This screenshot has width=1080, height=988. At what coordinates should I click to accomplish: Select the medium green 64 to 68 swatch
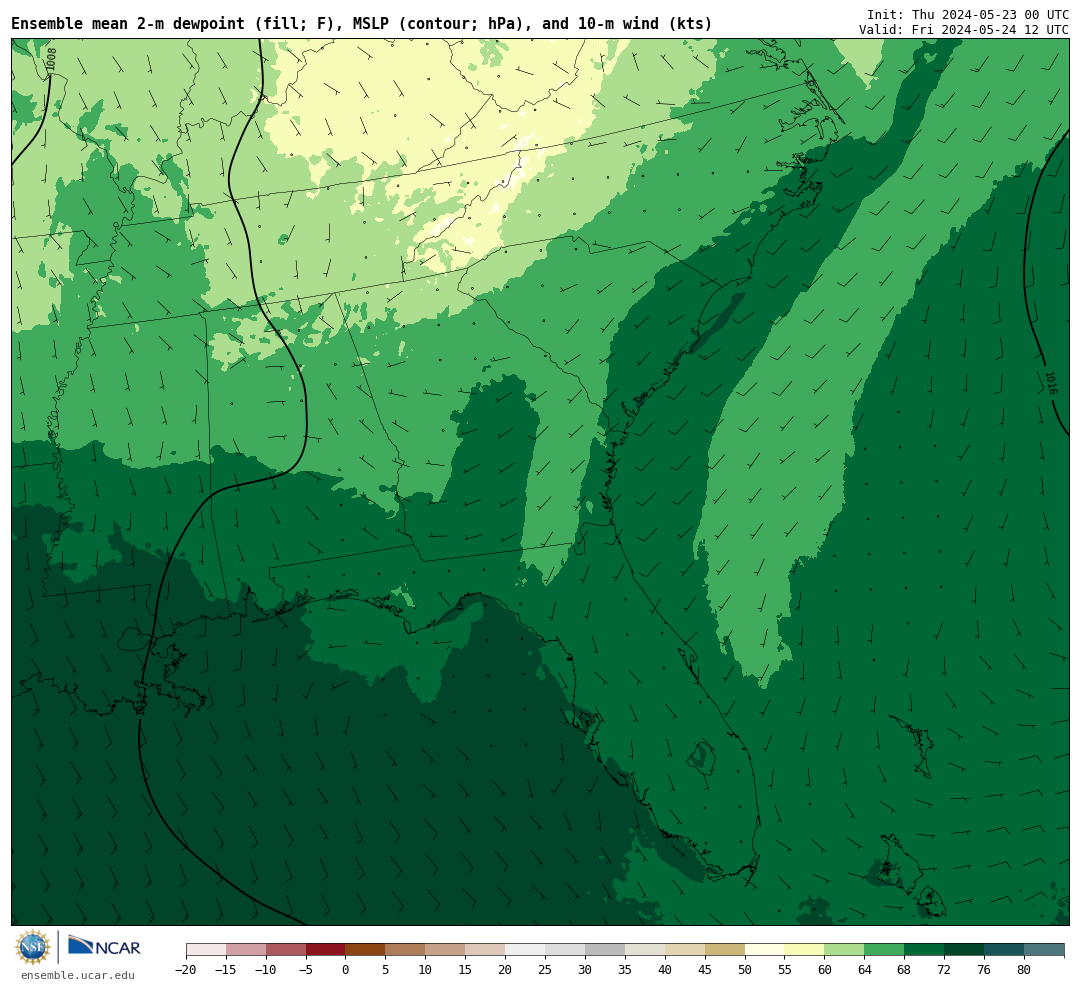[884, 950]
